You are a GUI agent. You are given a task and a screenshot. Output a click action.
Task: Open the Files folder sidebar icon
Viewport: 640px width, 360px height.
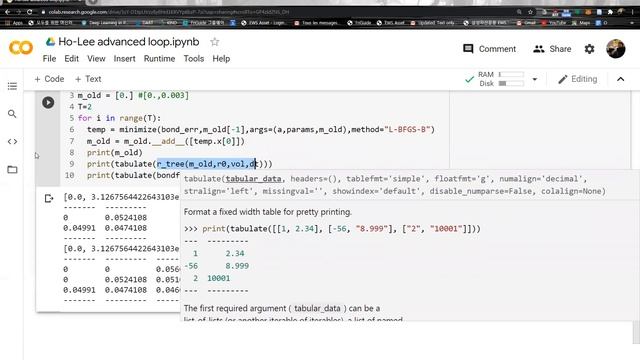click(x=12, y=169)
